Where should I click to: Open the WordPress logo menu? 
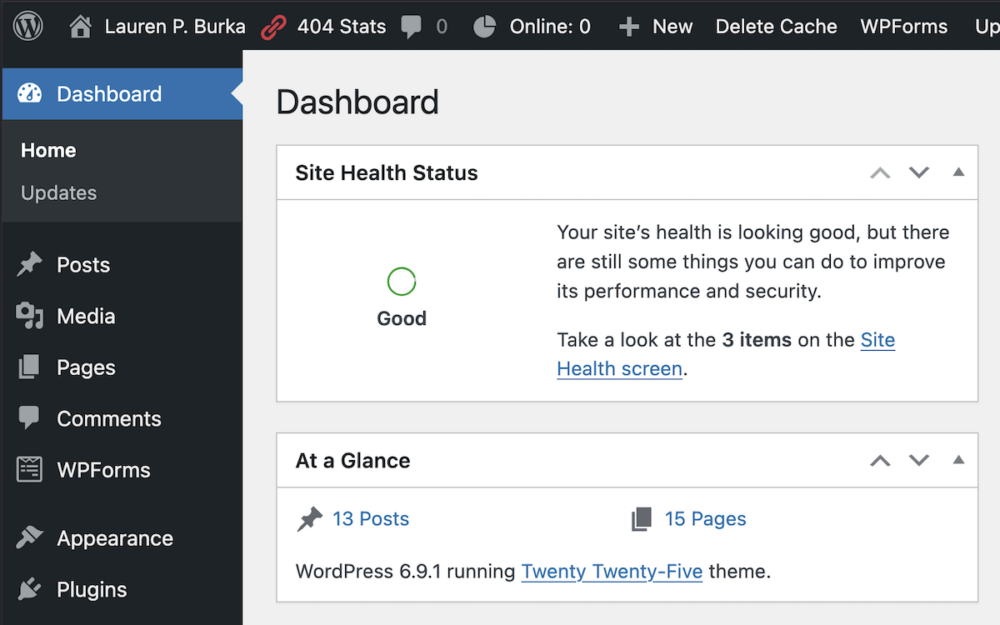coord(27,26)
